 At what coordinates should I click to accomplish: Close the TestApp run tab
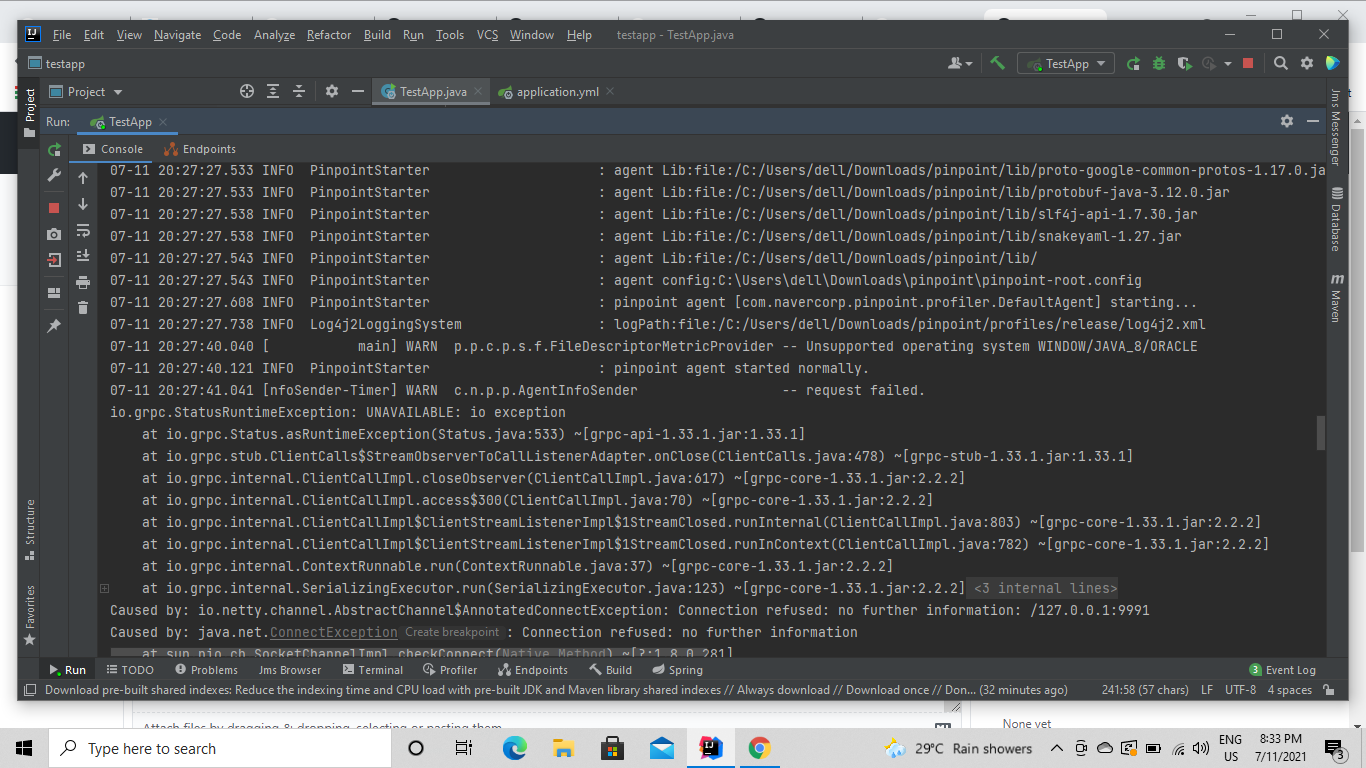tap(163, 122)
